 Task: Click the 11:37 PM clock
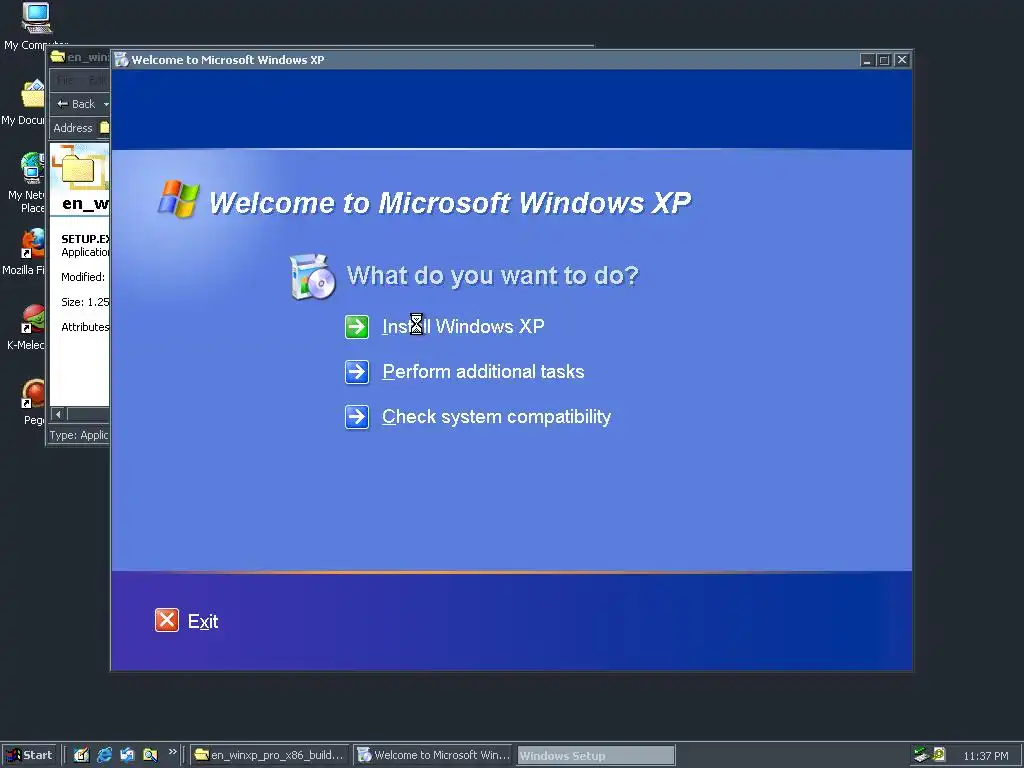point(985,756)
